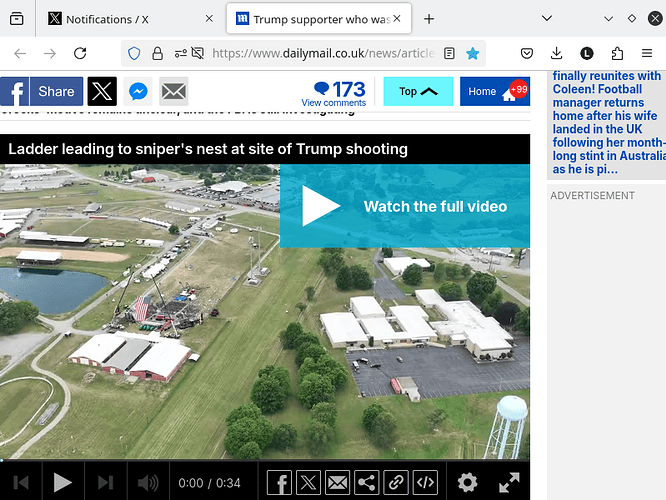Close the Daily Mail article tab
The height and width of the screenshot is (500, 666).
tap(397, 18)
